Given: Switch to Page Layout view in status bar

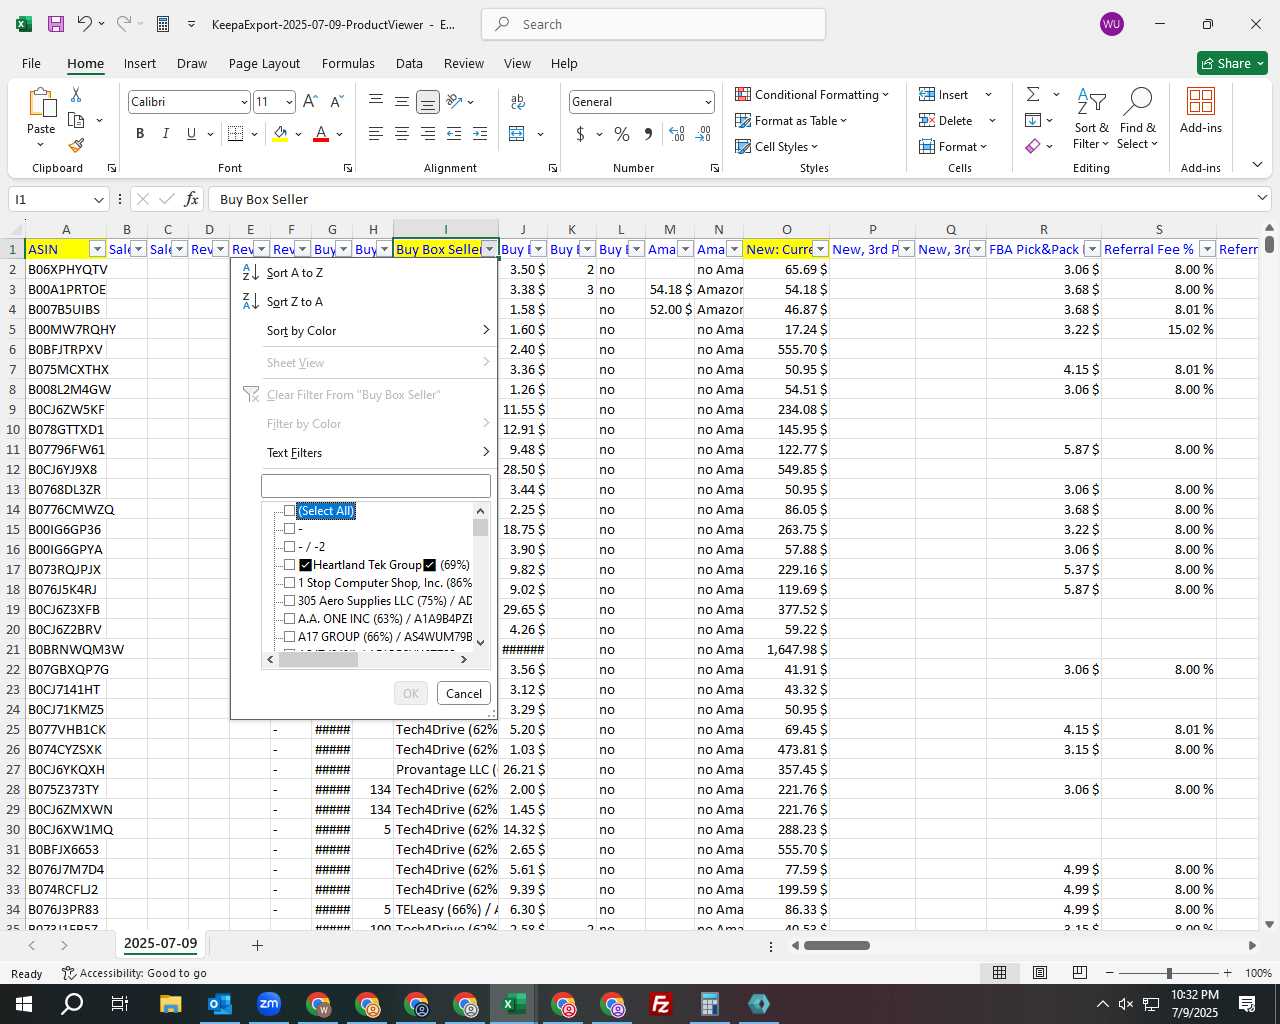Looking at the screenshot, I should coord(1039,973).
